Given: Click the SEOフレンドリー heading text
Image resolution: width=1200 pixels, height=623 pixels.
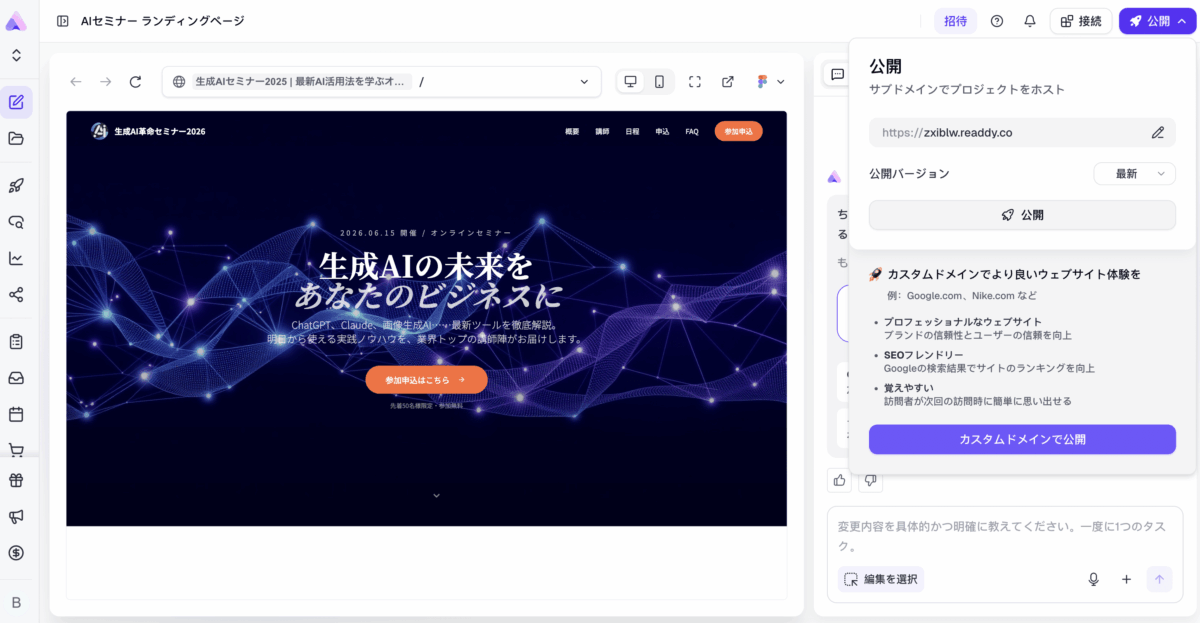Looking at the screenshot, I should click(924, 355).
